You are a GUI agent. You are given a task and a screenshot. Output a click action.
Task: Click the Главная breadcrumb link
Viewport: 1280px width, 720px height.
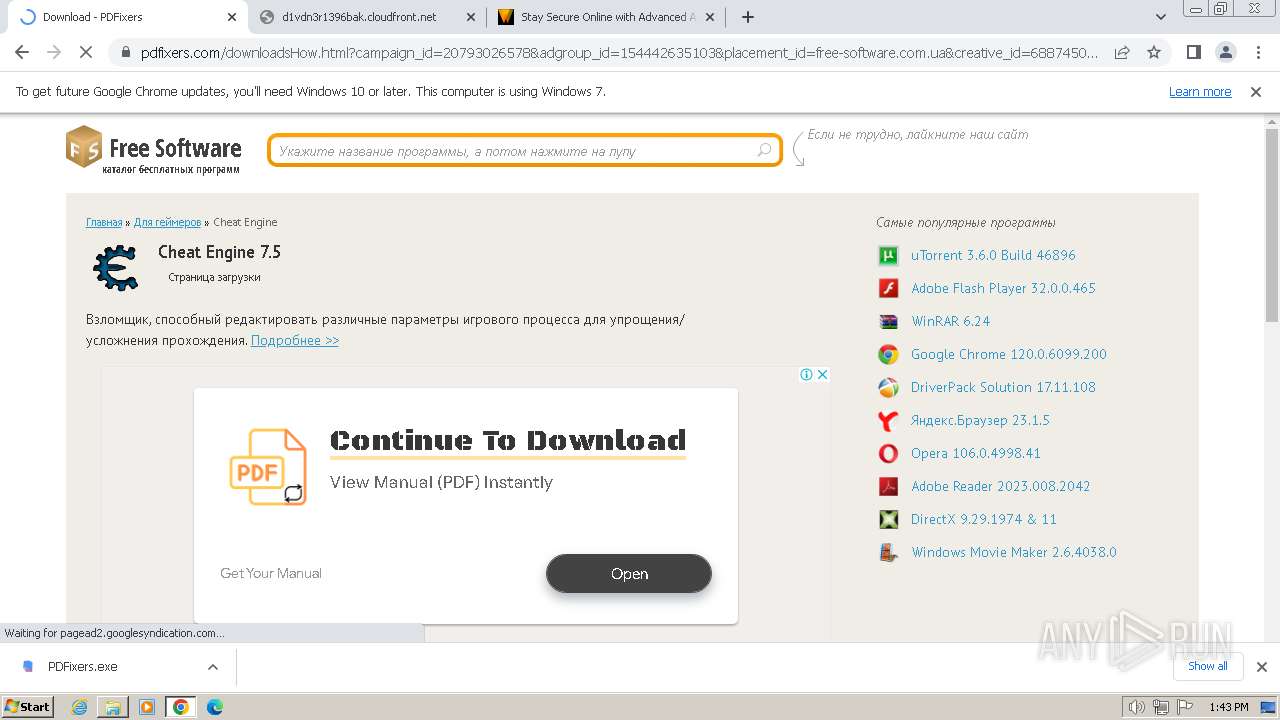104,222
